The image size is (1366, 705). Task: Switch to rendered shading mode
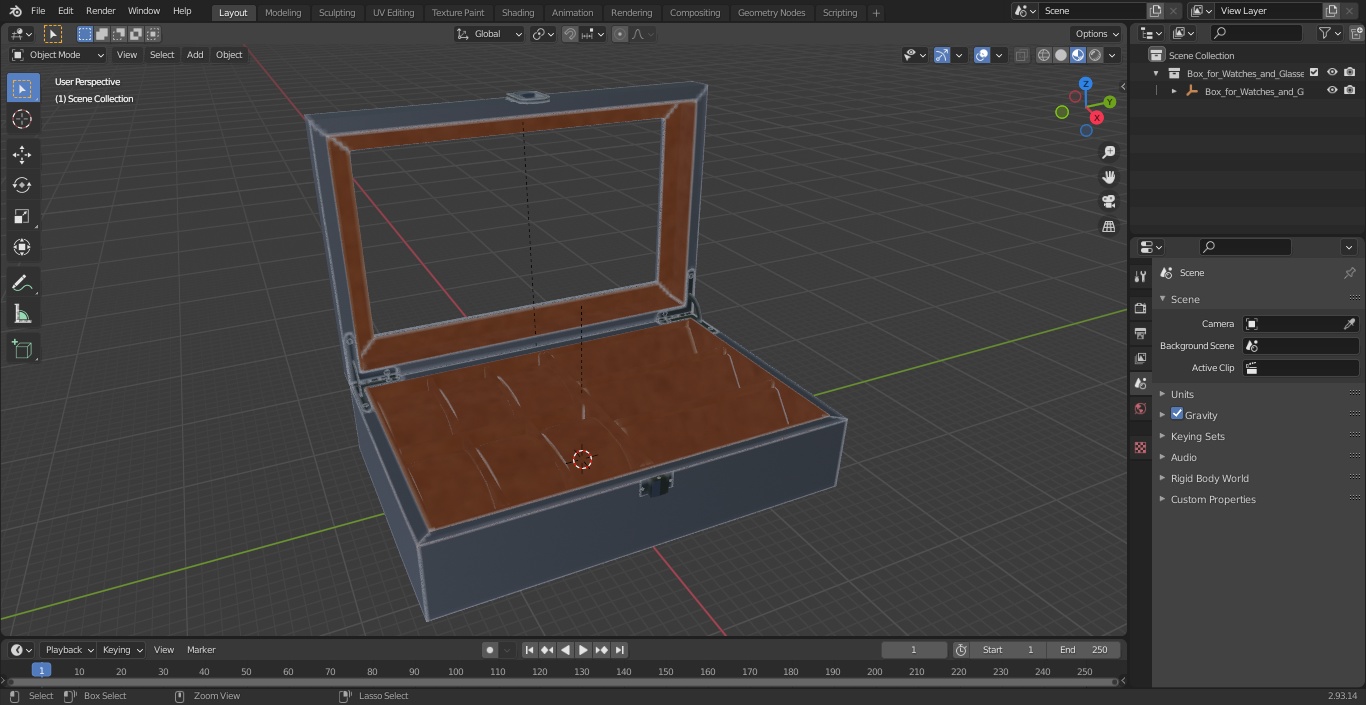[x=1095, y=55]
